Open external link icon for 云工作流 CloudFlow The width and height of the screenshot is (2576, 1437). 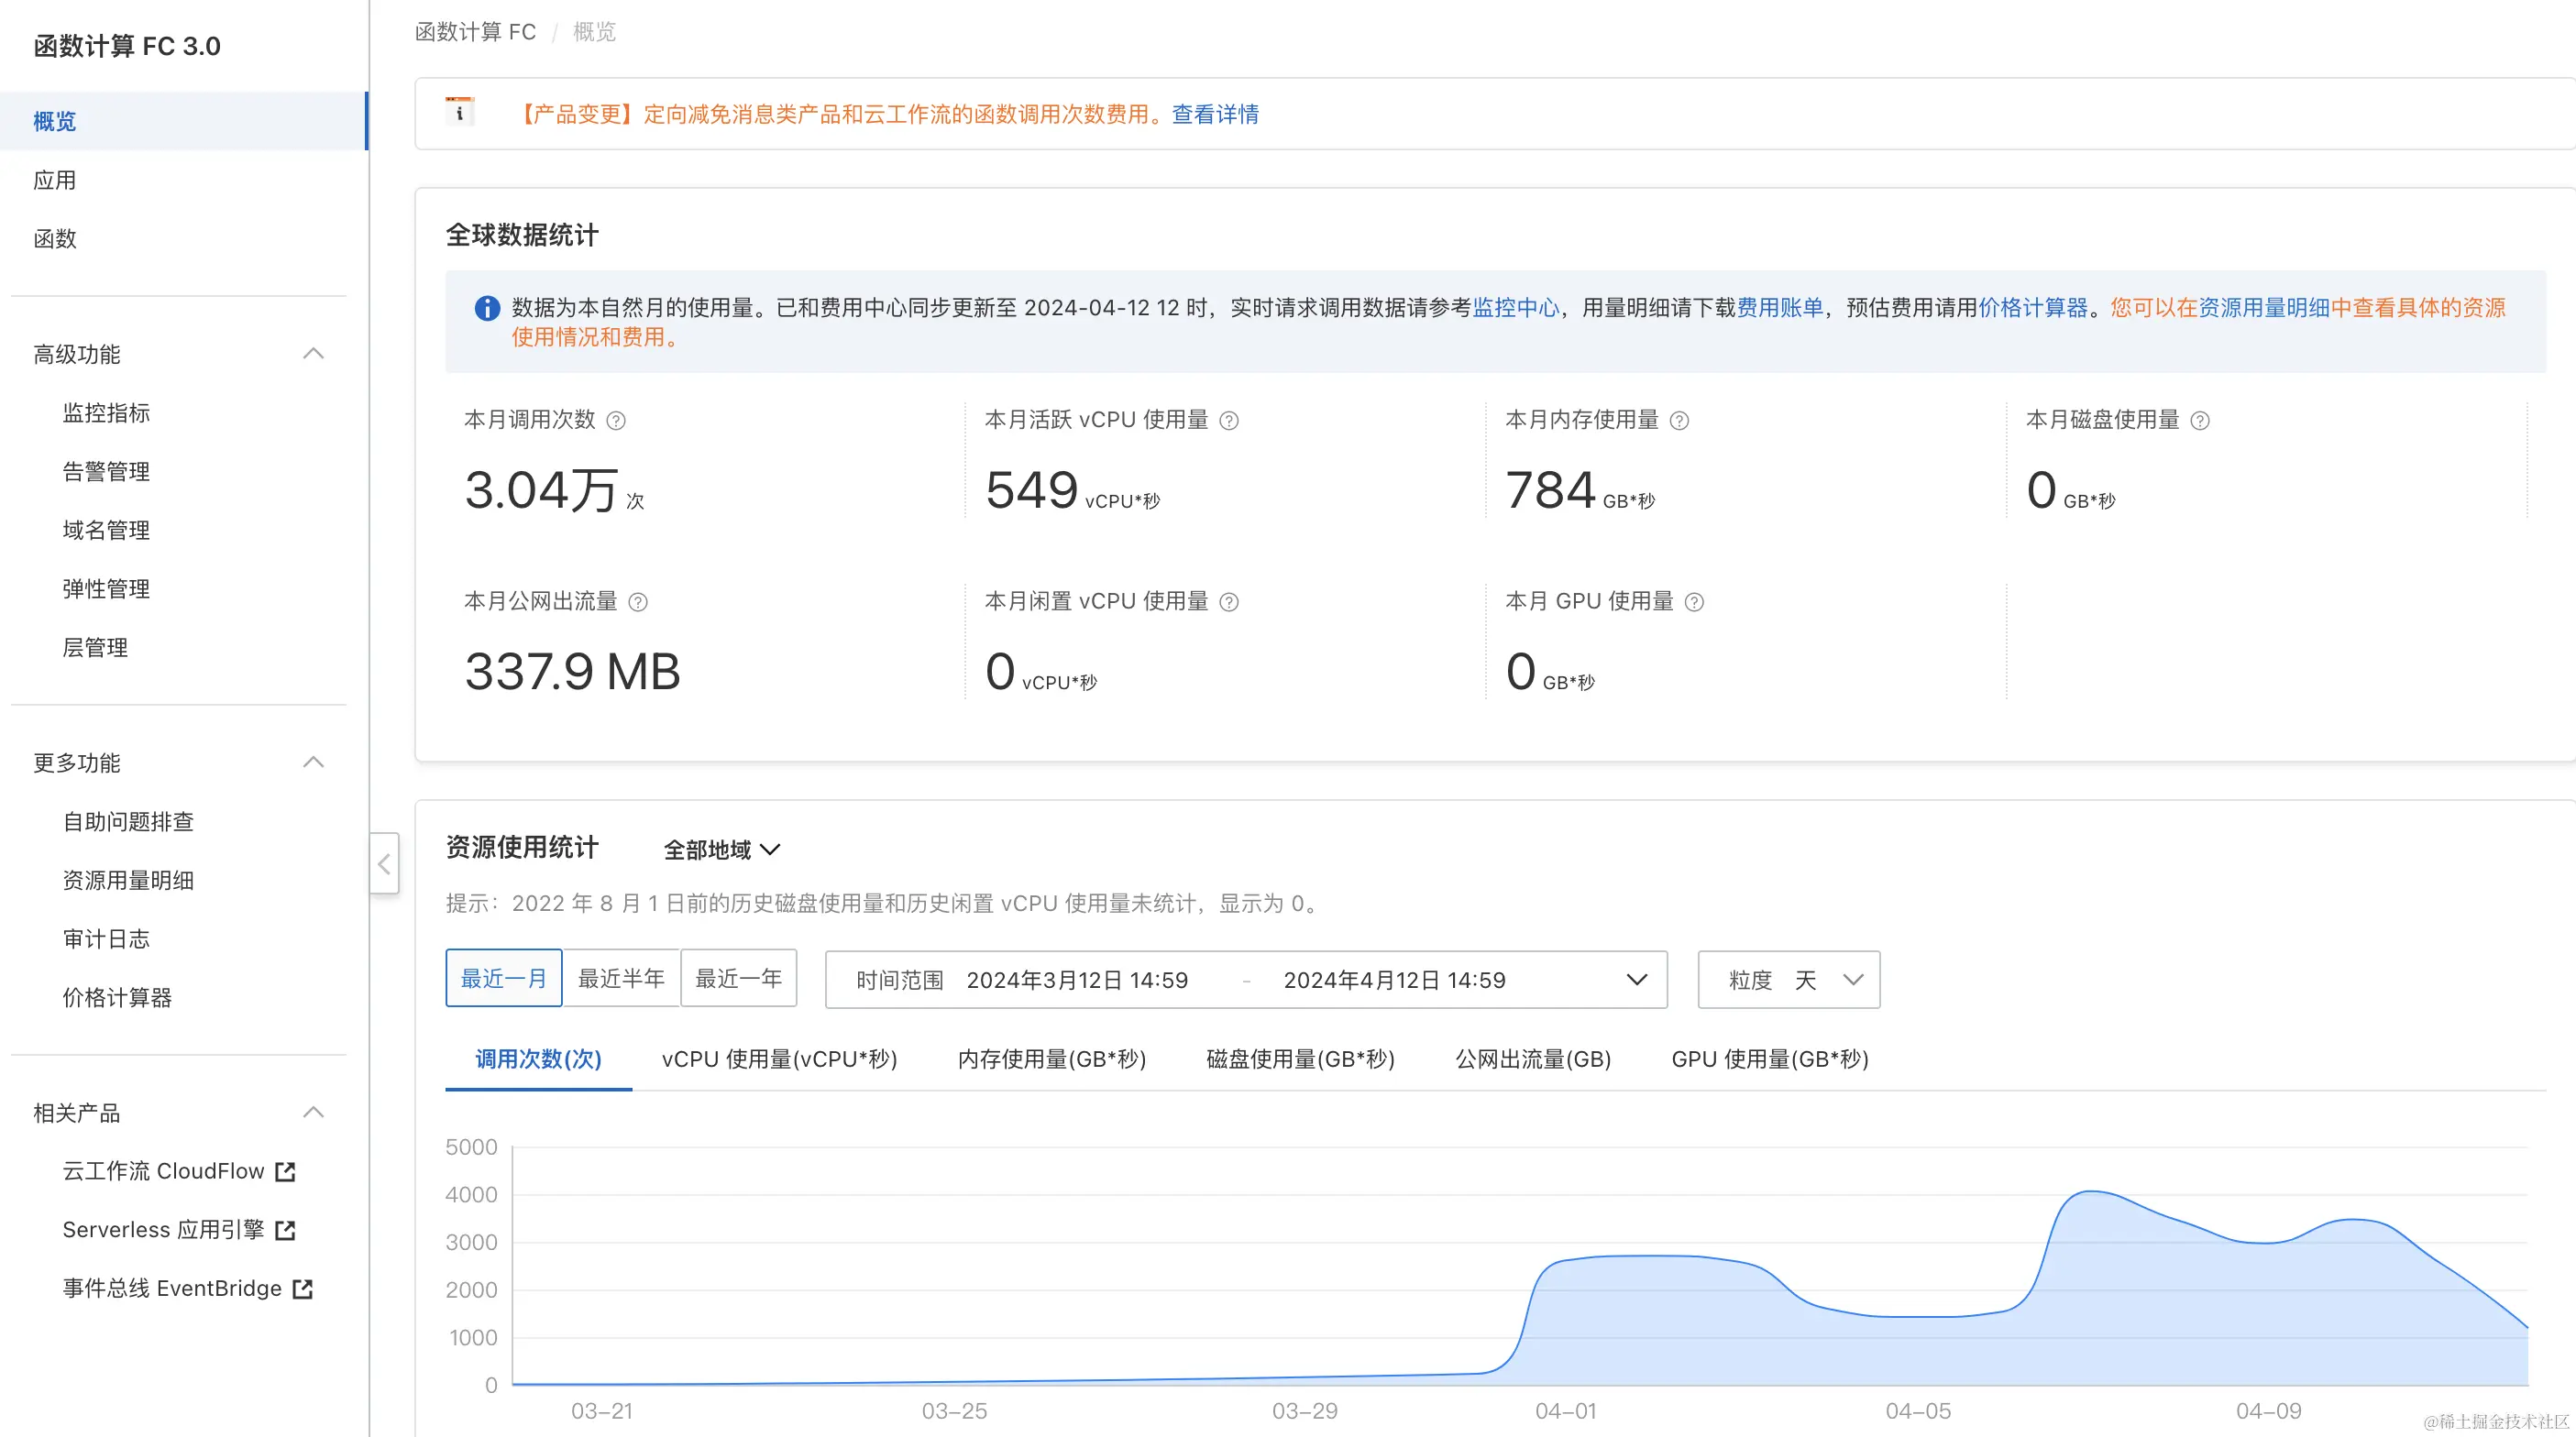pos(285,1171)
